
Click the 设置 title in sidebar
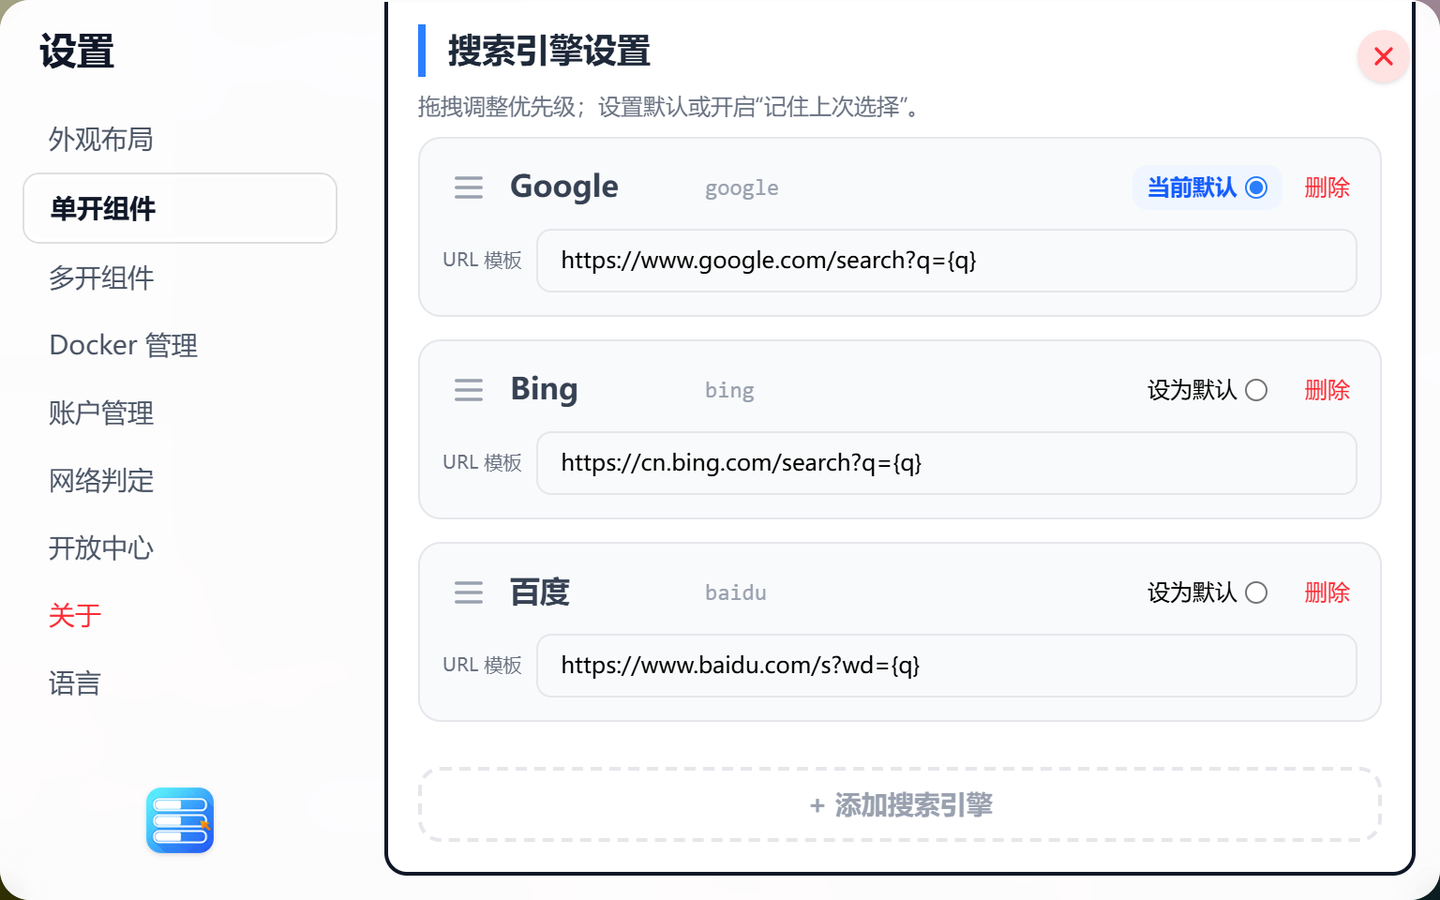77,51
